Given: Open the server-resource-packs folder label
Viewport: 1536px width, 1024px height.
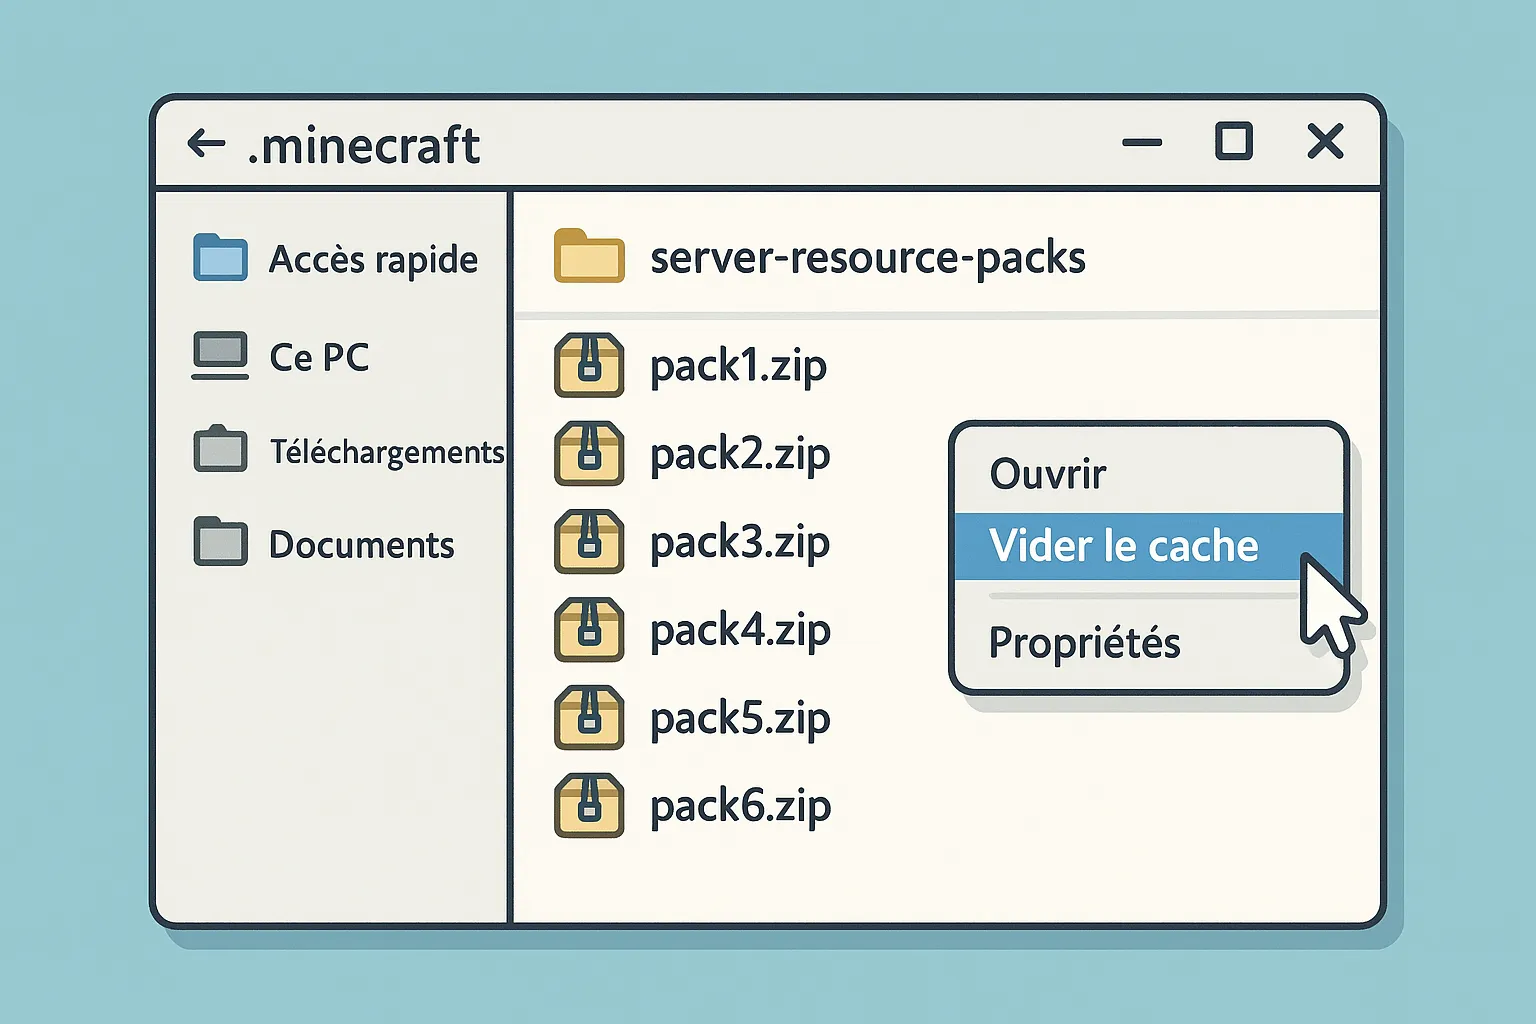Looking at the screenshot, I should pos(866,257).
